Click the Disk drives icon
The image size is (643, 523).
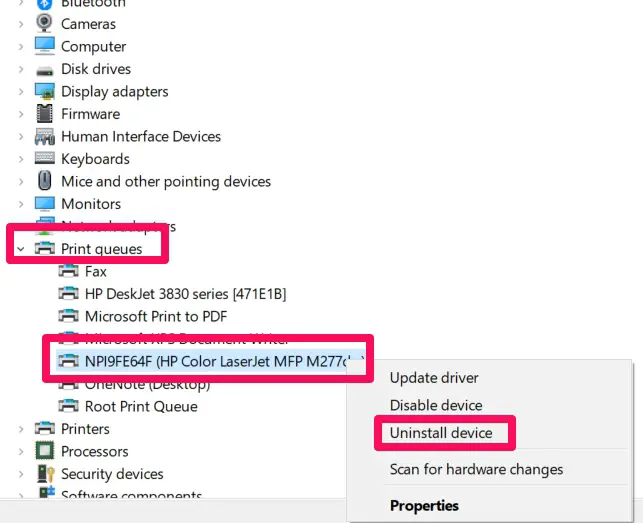pos(44,71)
